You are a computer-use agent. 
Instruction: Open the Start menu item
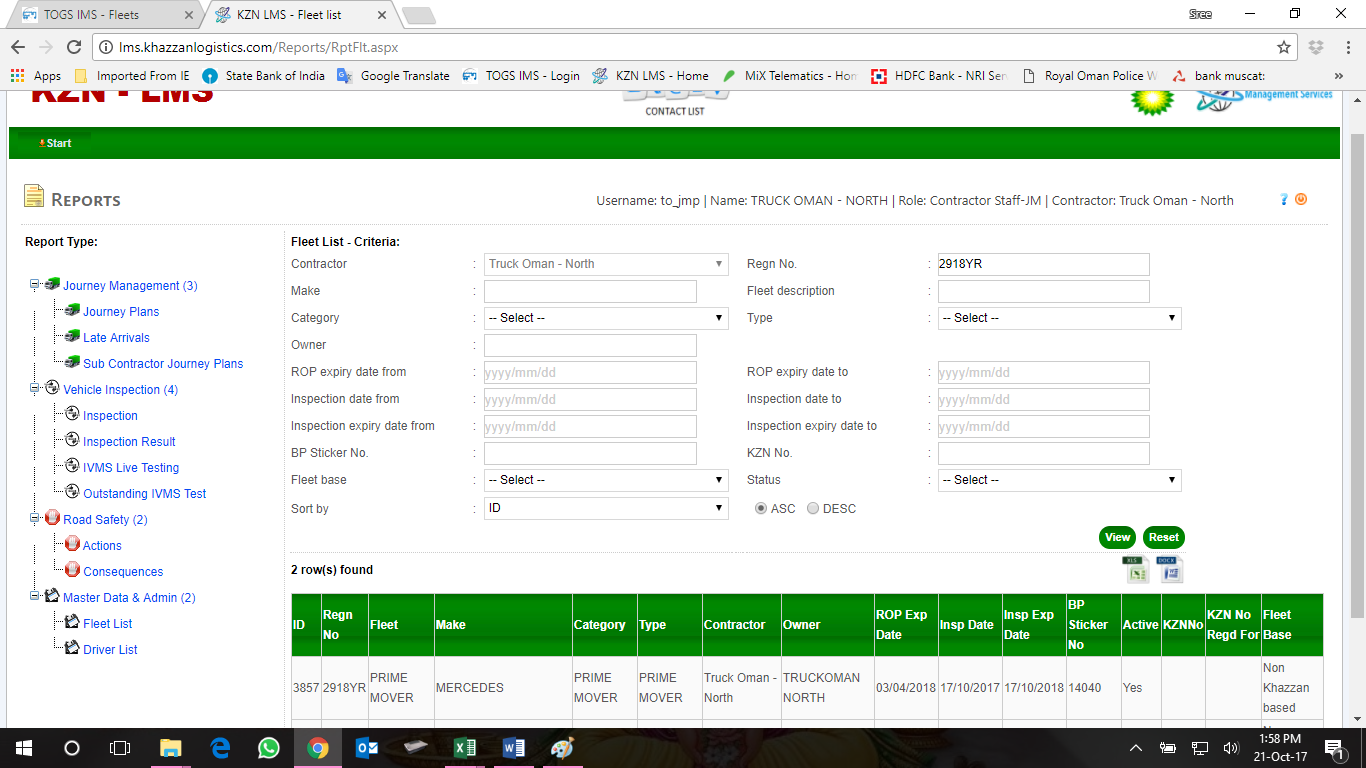(56, 143)
